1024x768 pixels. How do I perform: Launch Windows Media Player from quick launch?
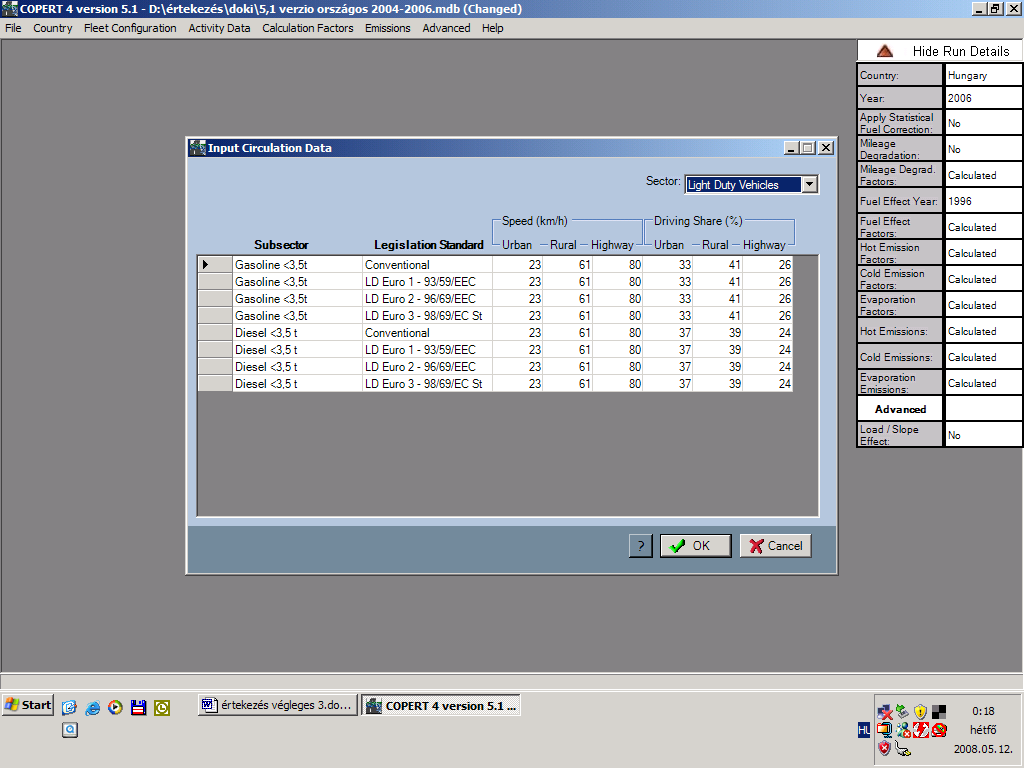click(x=116, y=707)
